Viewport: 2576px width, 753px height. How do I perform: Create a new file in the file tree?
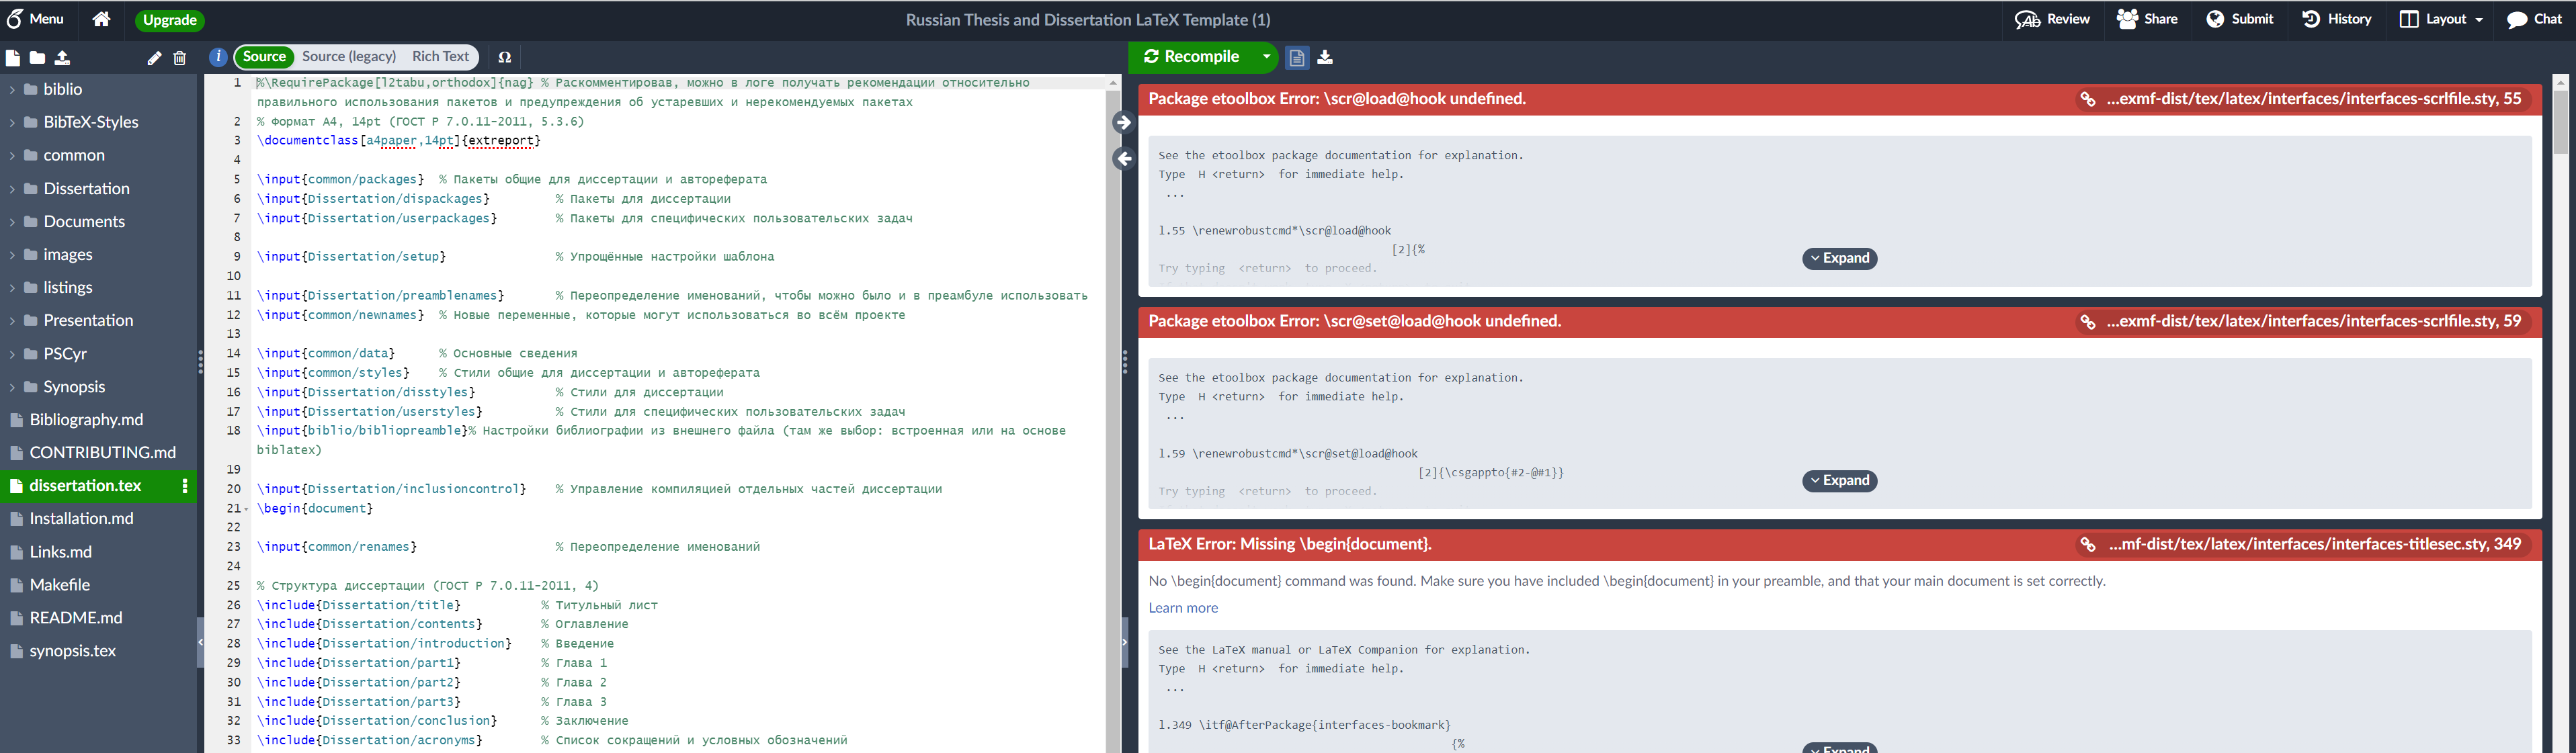pyautogui.click(x=13, y=58)
